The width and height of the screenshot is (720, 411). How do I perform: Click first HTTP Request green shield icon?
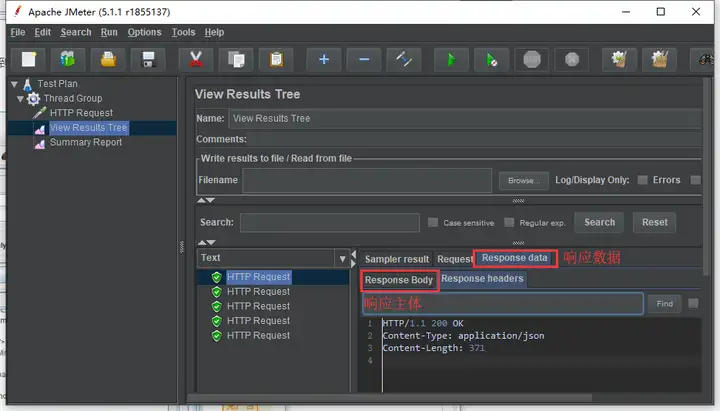pyautogui.click(x=217, y=277)
